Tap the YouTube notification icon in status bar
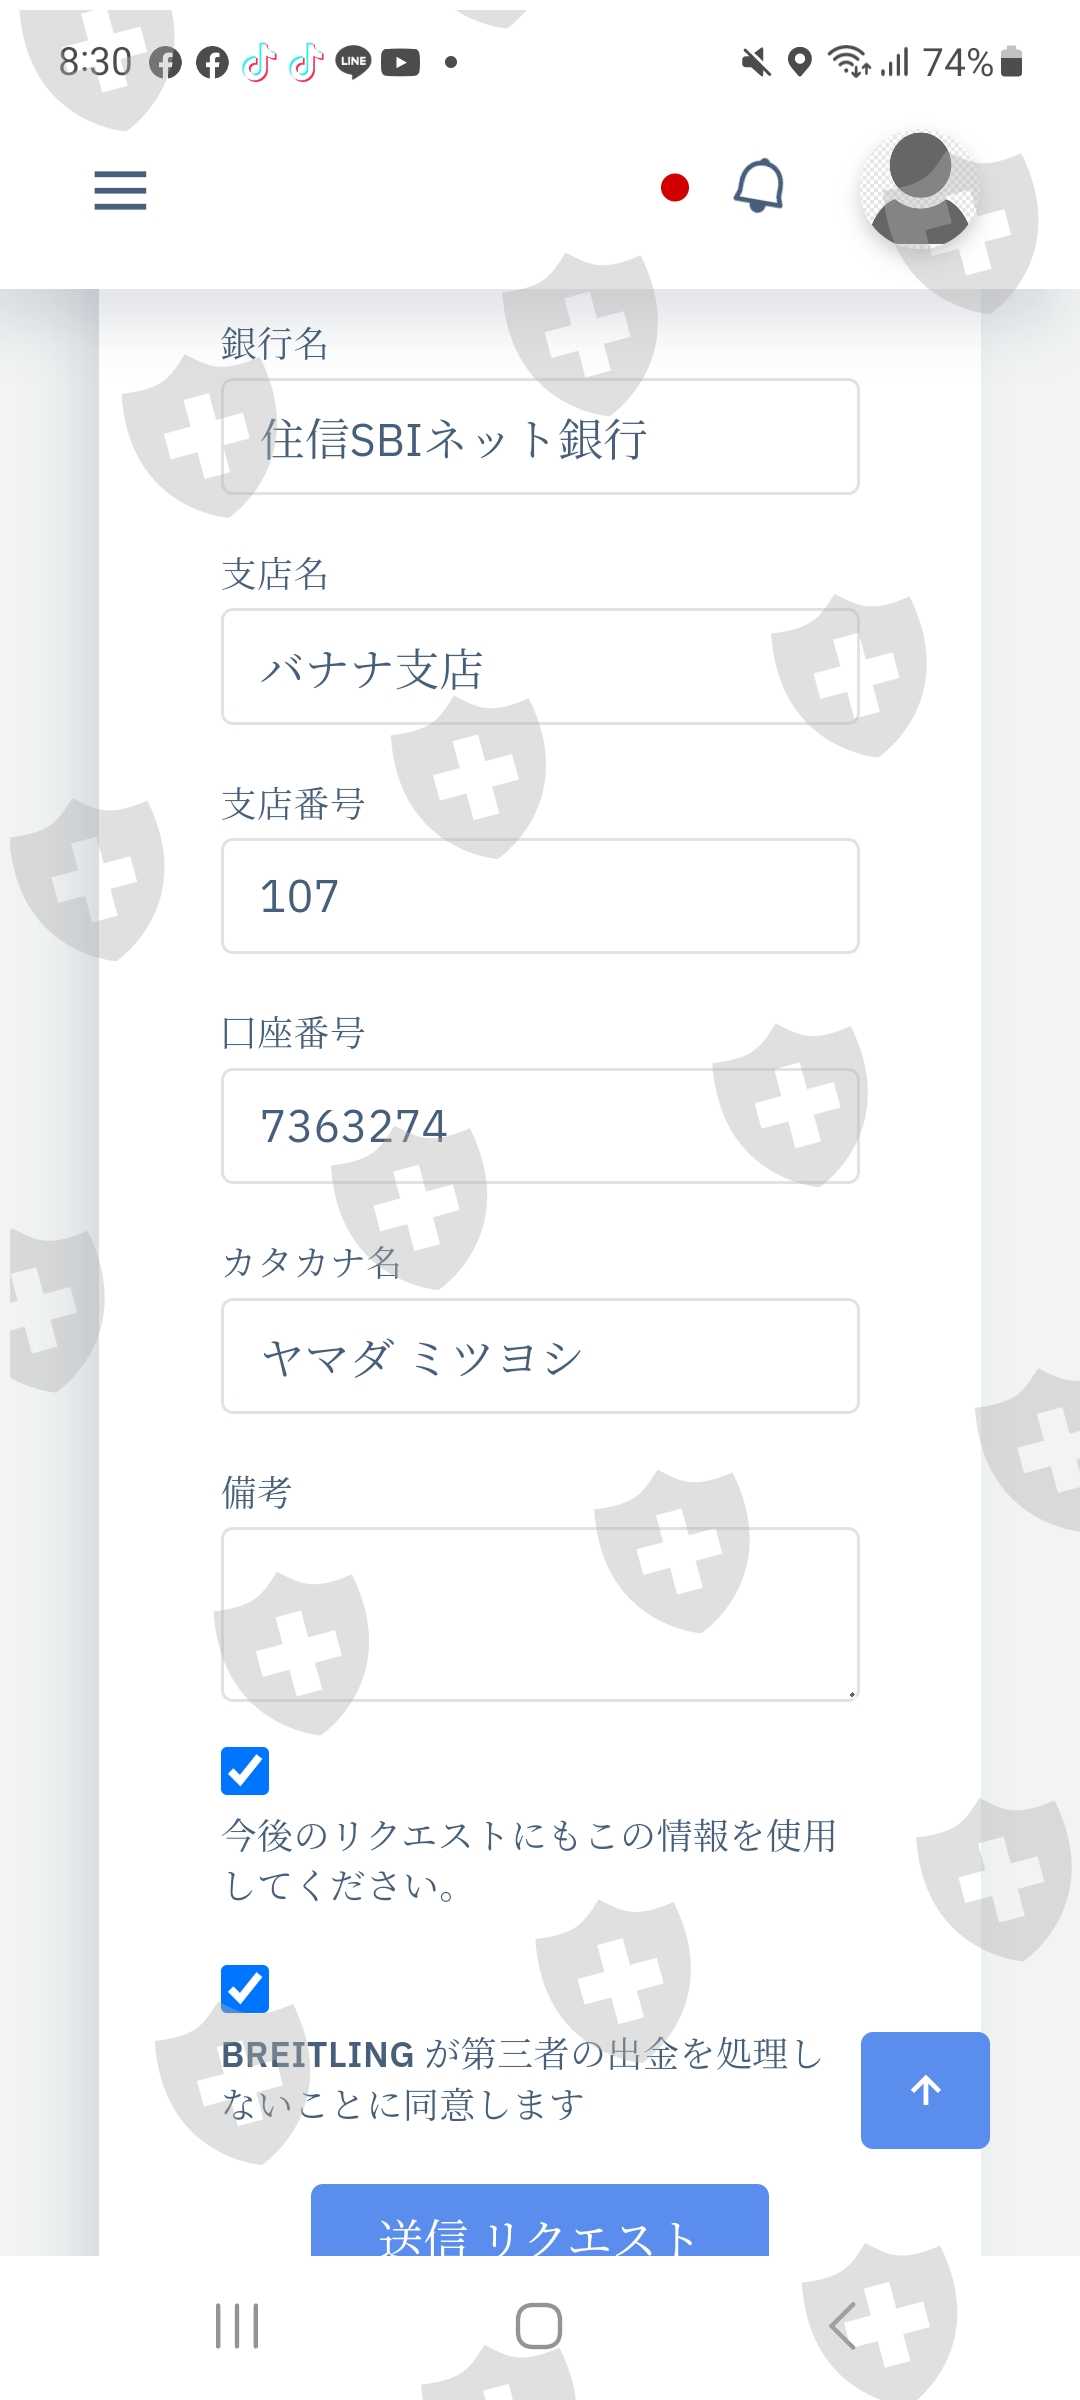The height and width of the screenshot is (2400, 1080). tap(400, 62)
